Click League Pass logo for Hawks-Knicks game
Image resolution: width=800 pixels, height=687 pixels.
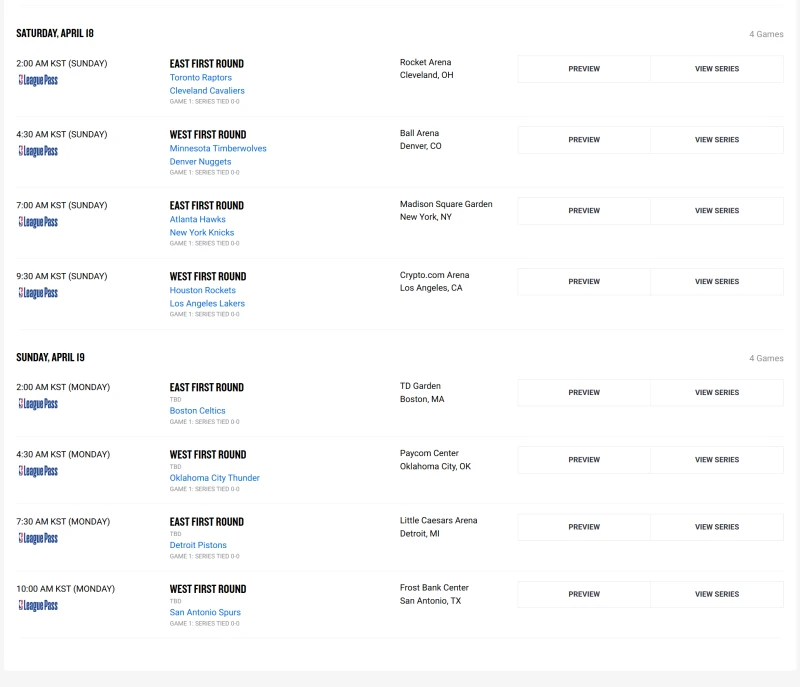38,222
